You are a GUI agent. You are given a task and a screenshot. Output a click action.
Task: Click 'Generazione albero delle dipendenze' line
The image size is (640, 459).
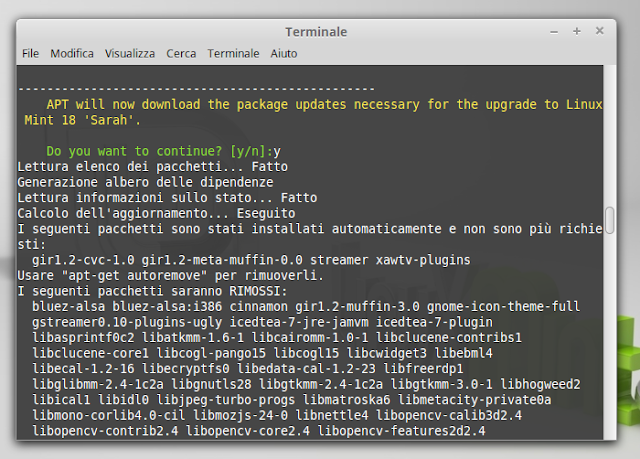tap(145, 182)
